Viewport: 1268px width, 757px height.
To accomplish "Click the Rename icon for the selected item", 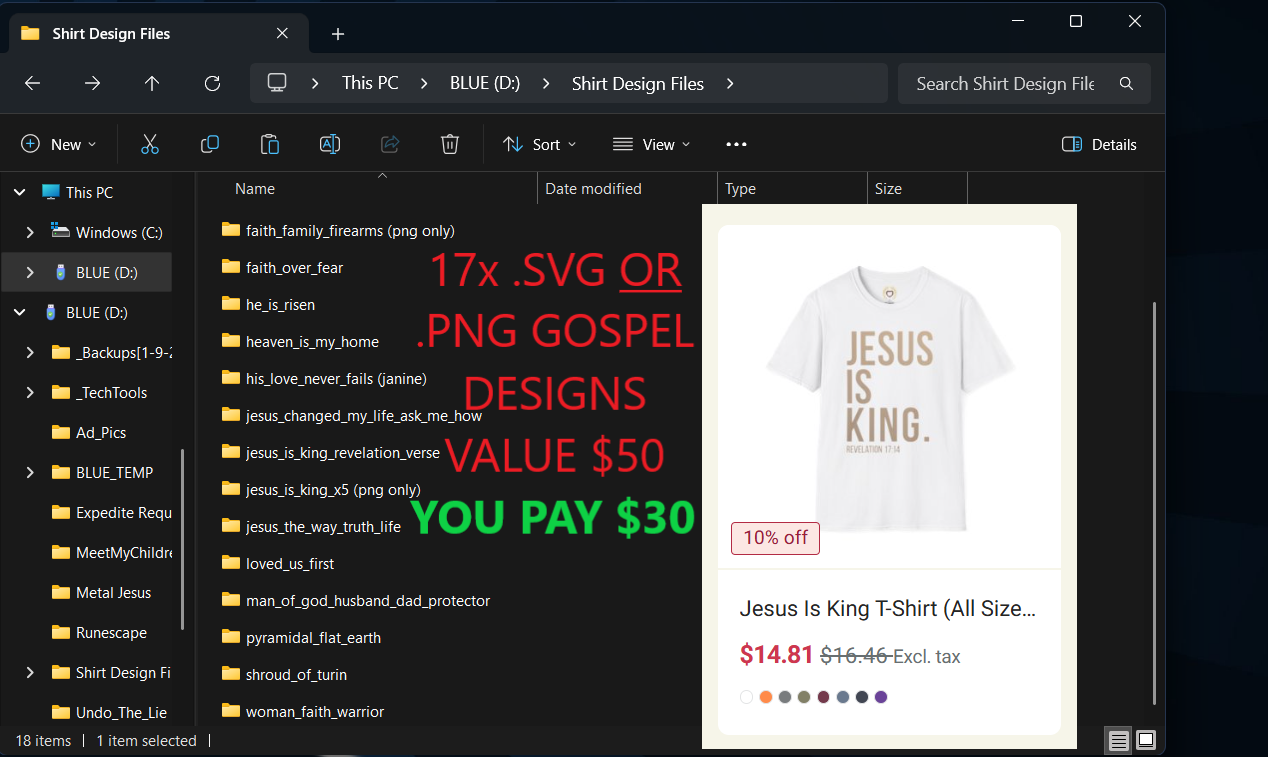I will click(x=330, y=144).
